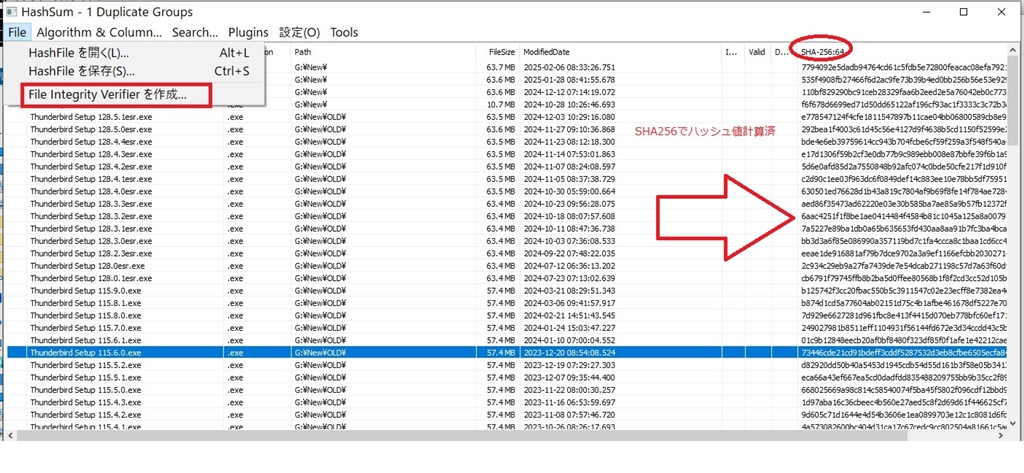1024x473 pixels.
Task: Click date 2024-03-21 08:29:51.343
Action: pos(569,291)
